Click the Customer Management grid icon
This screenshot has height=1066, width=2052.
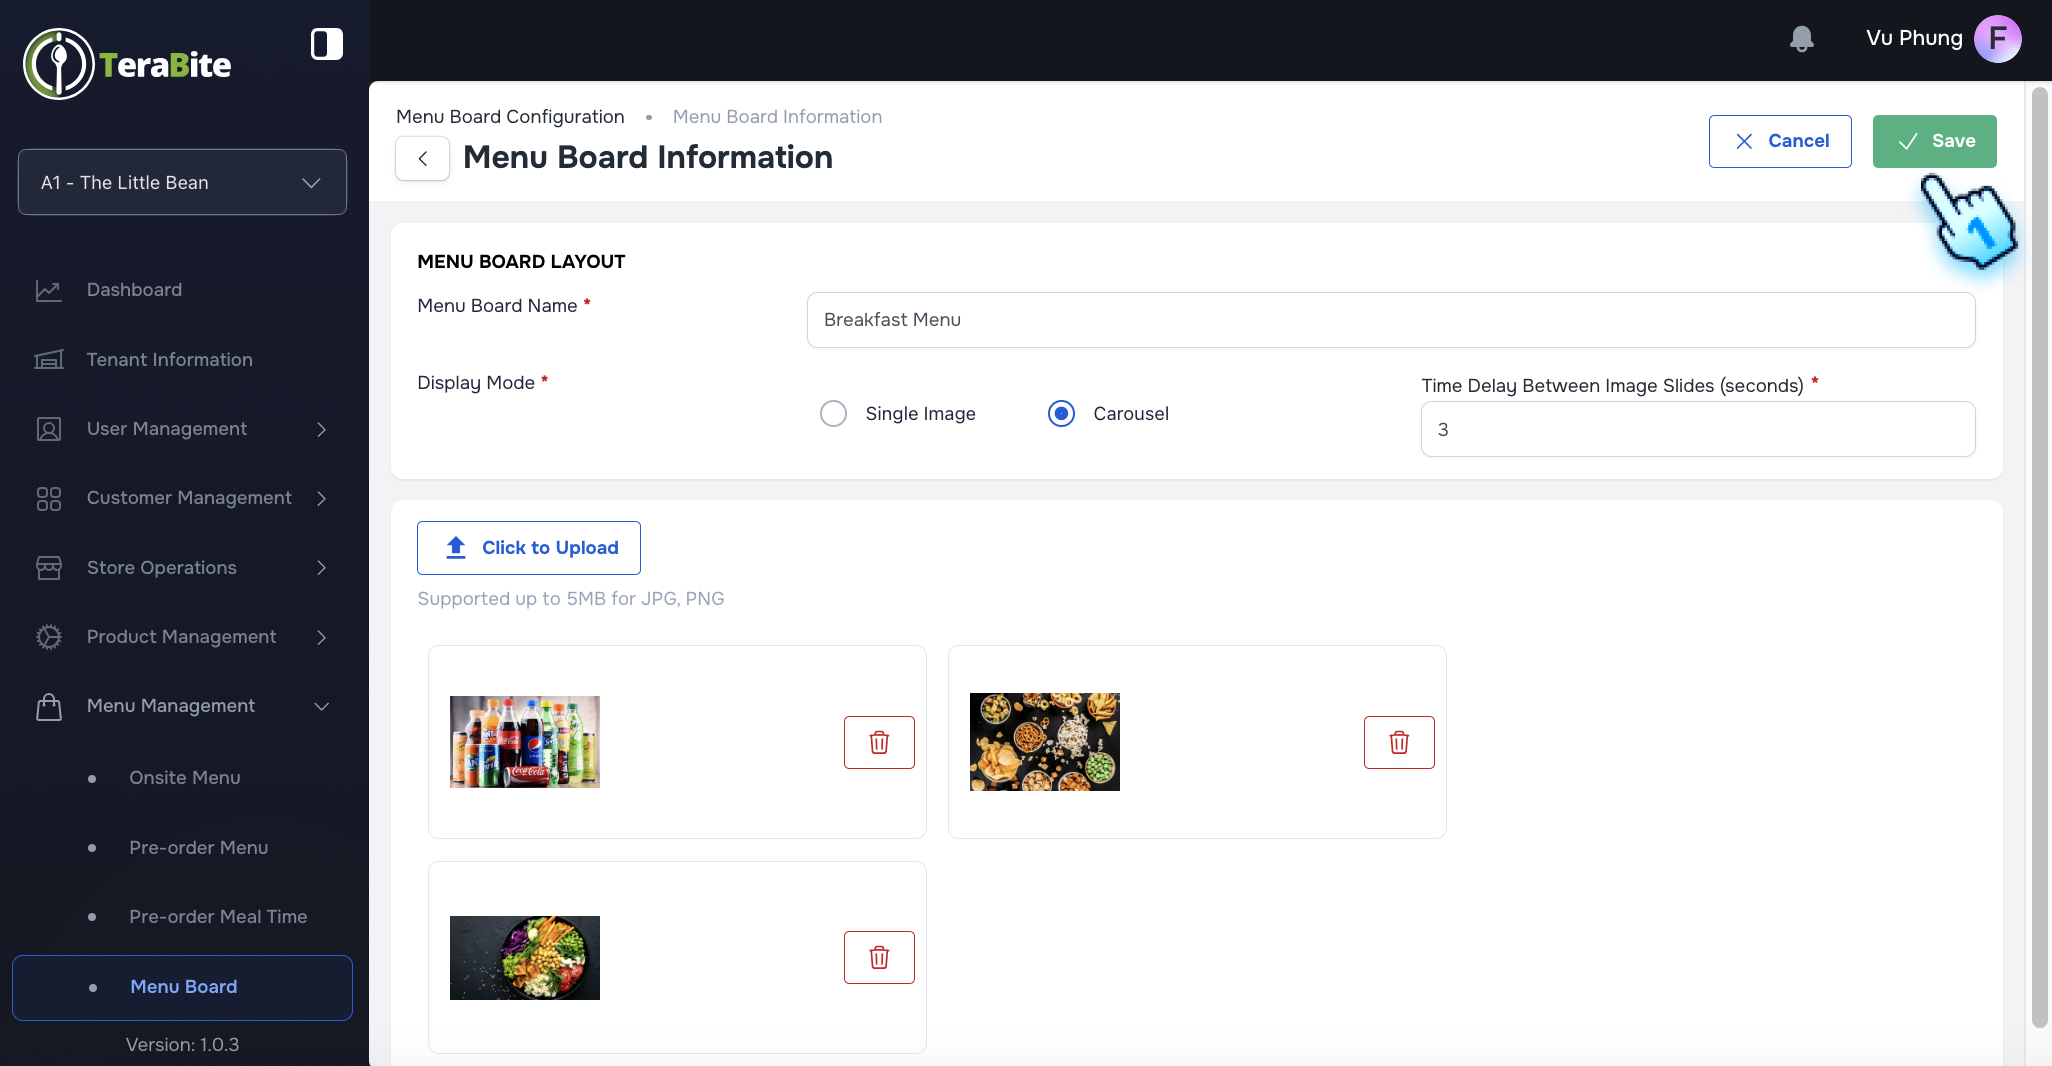pyautogui.click(x=48, y=498)
